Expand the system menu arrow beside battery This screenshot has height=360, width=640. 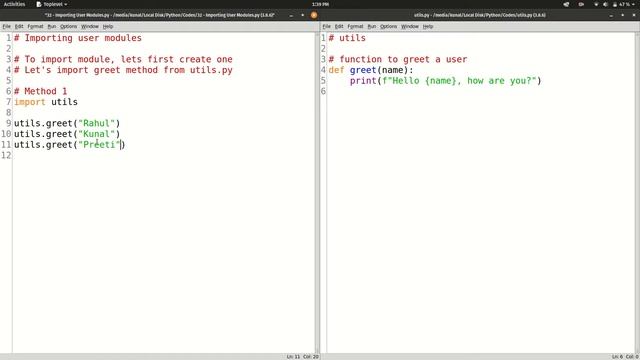[x=633, y=4]
